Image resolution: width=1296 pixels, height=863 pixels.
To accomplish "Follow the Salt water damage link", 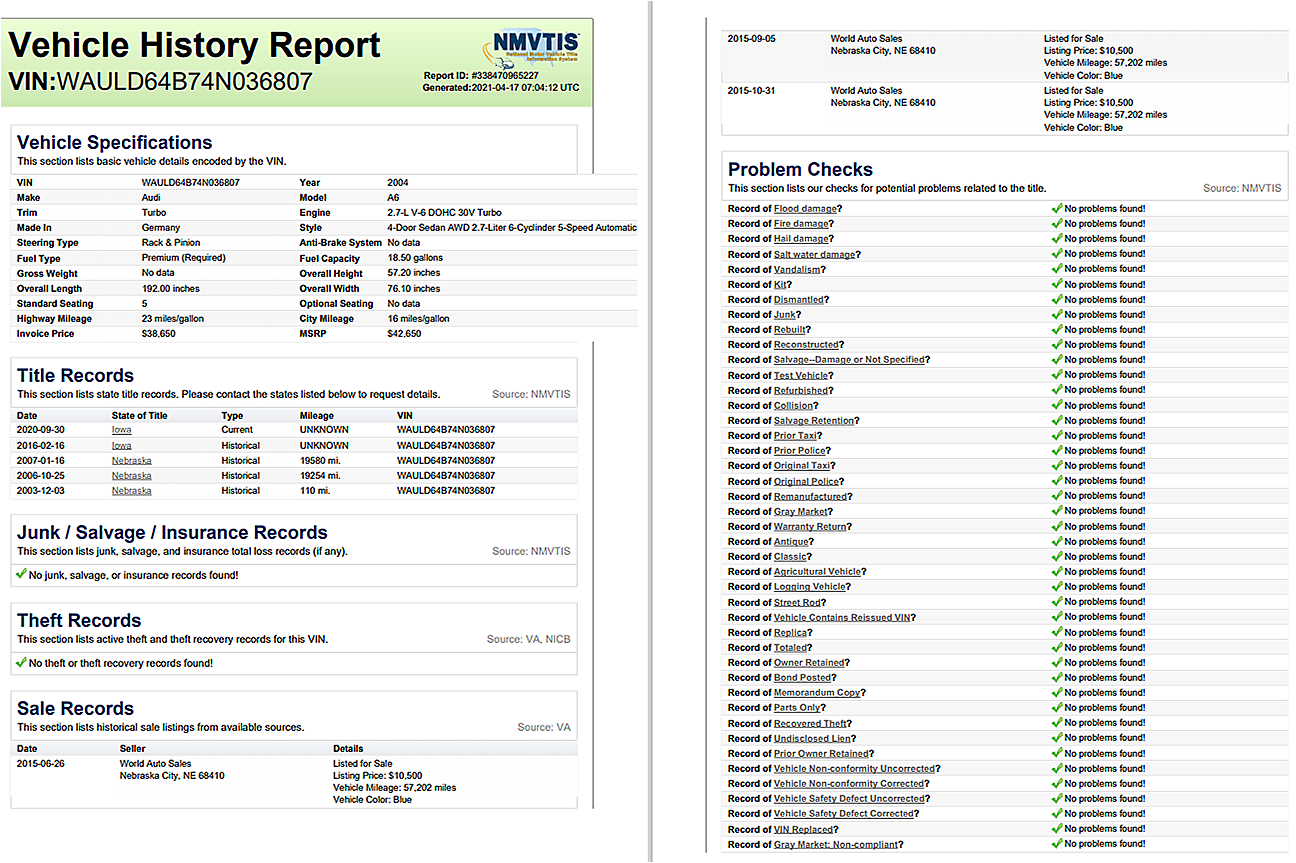I will click(x=814, y=254).
